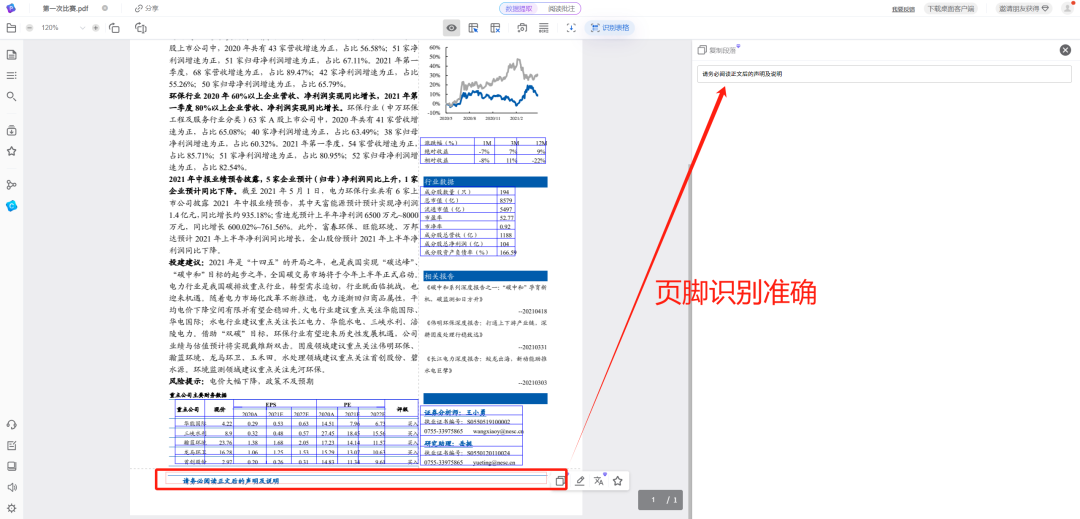Screen dimensions: 1080x519
Task: Zoom out with the minus button
Action: tap(29, 28)
